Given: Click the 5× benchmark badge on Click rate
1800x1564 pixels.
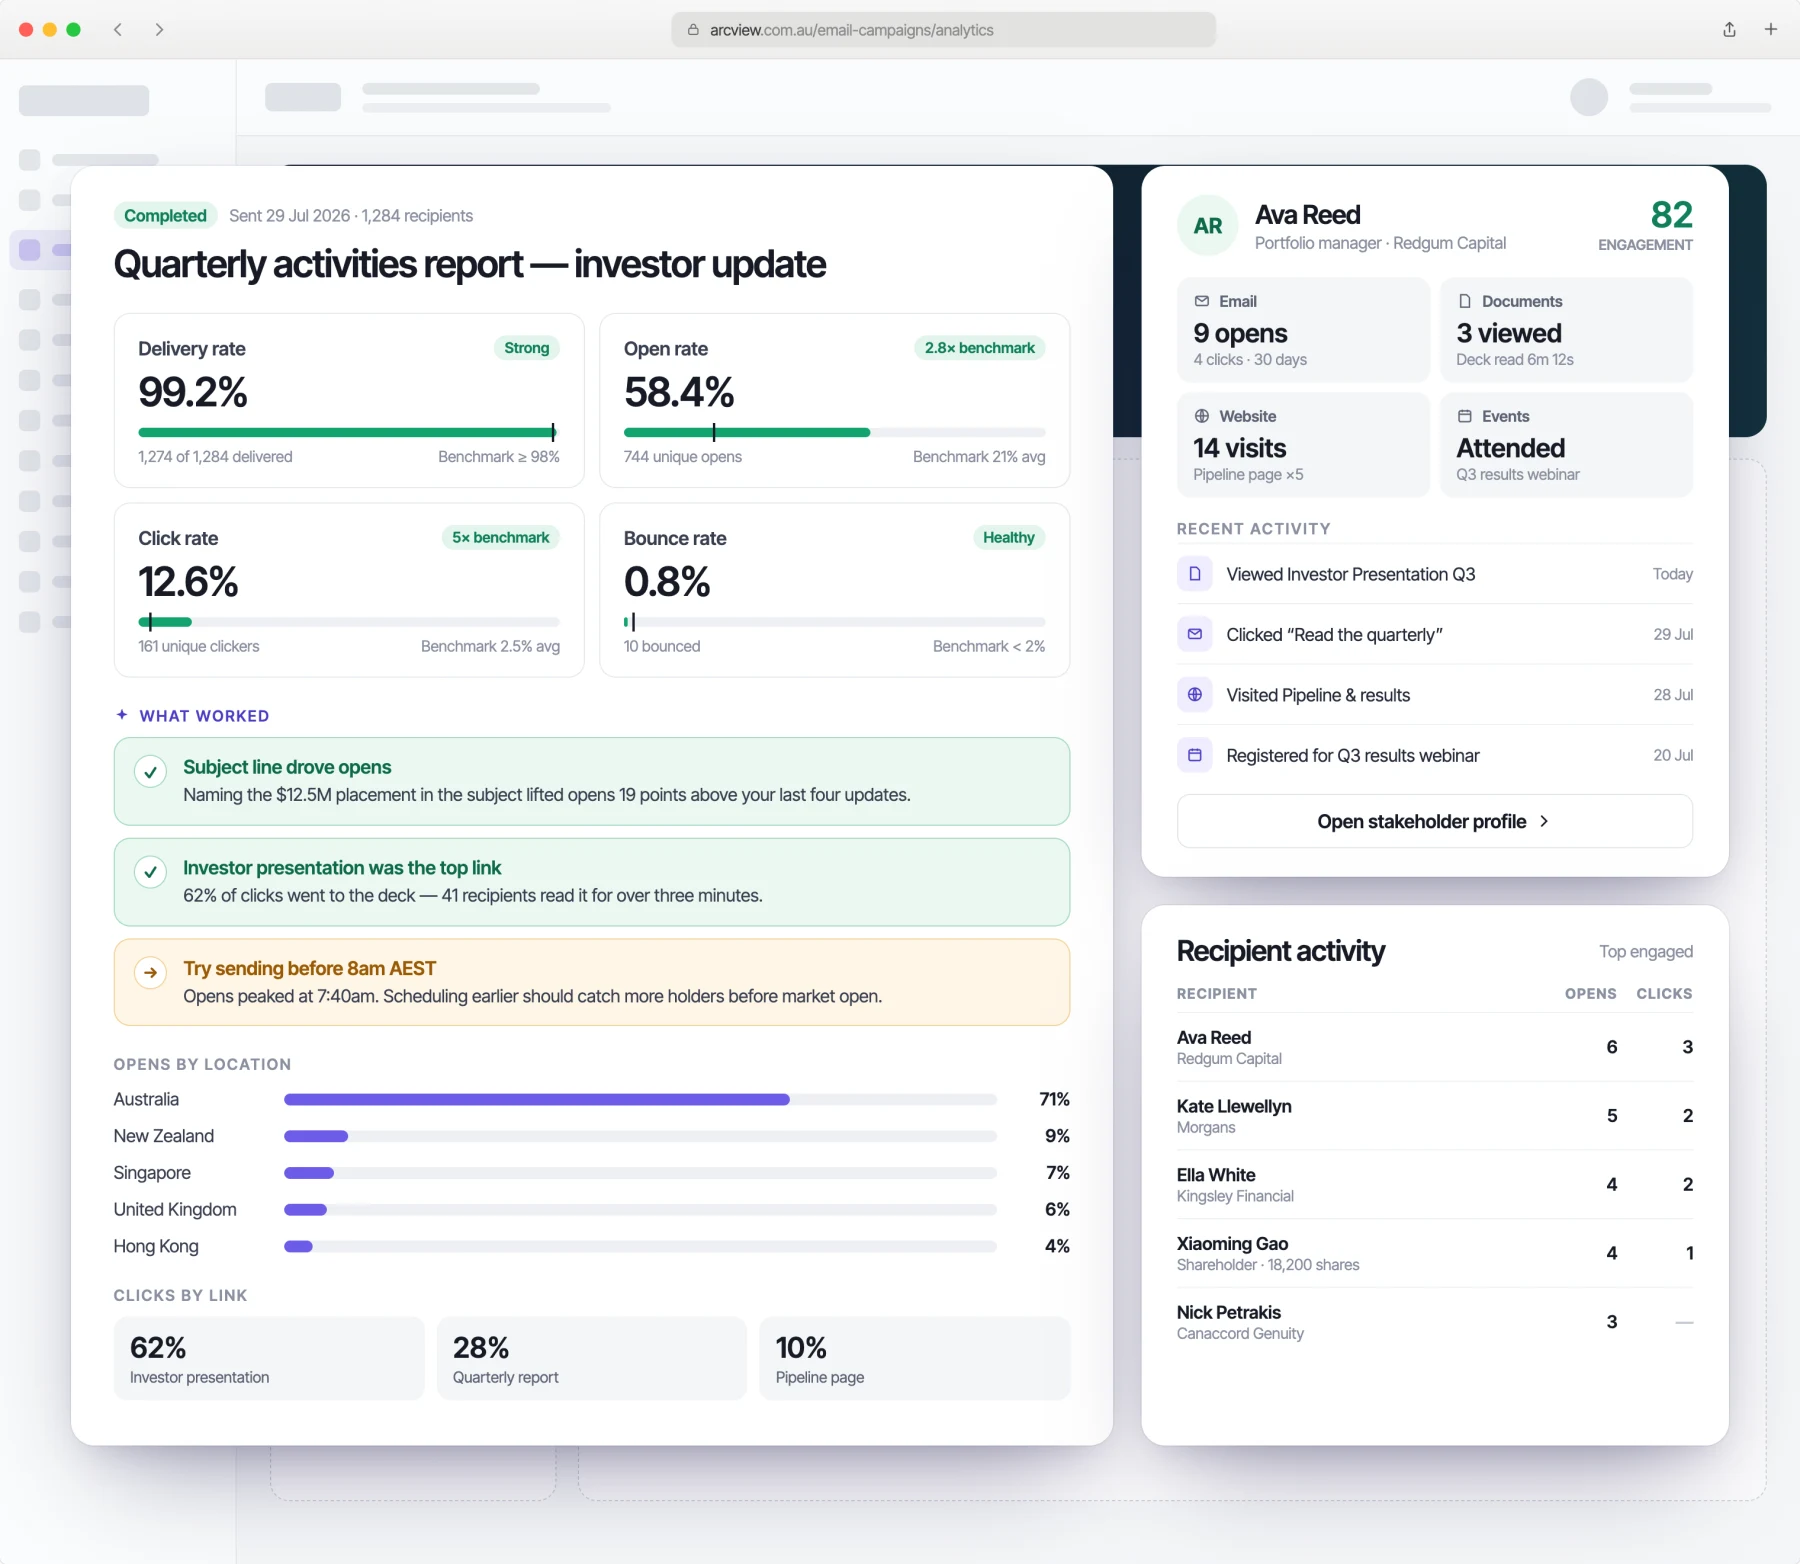Looking at the screenshot, I should click(500, 537).
